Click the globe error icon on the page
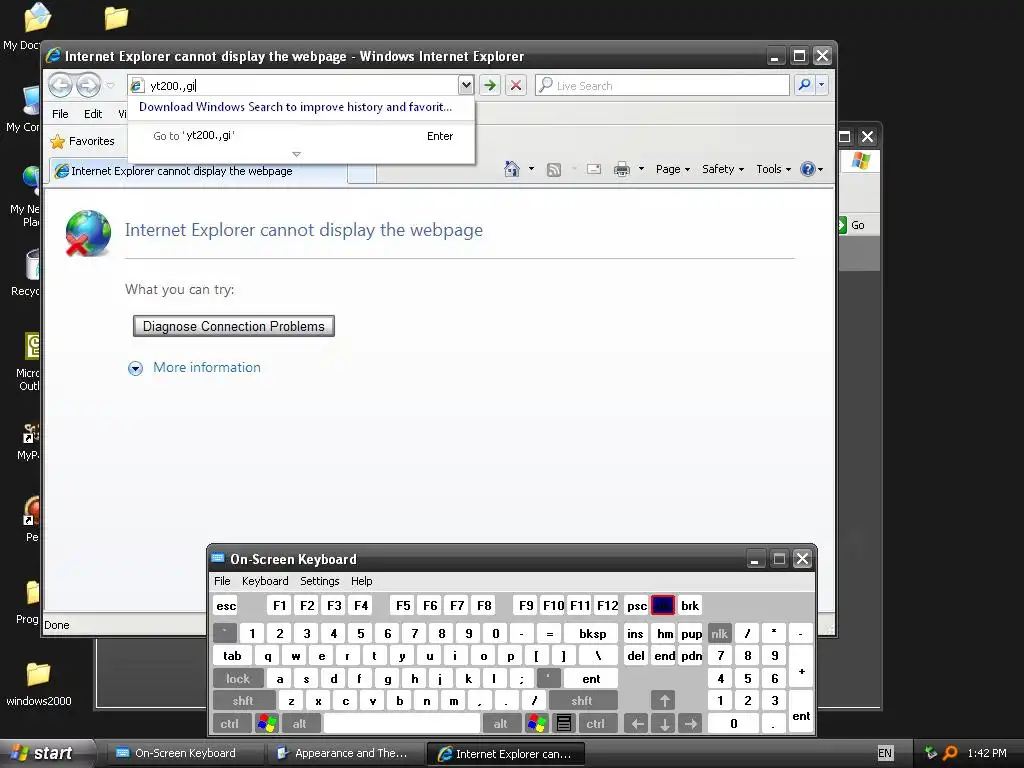The width and height of the screenshot is (1024, 768). (x=88, y=233)
